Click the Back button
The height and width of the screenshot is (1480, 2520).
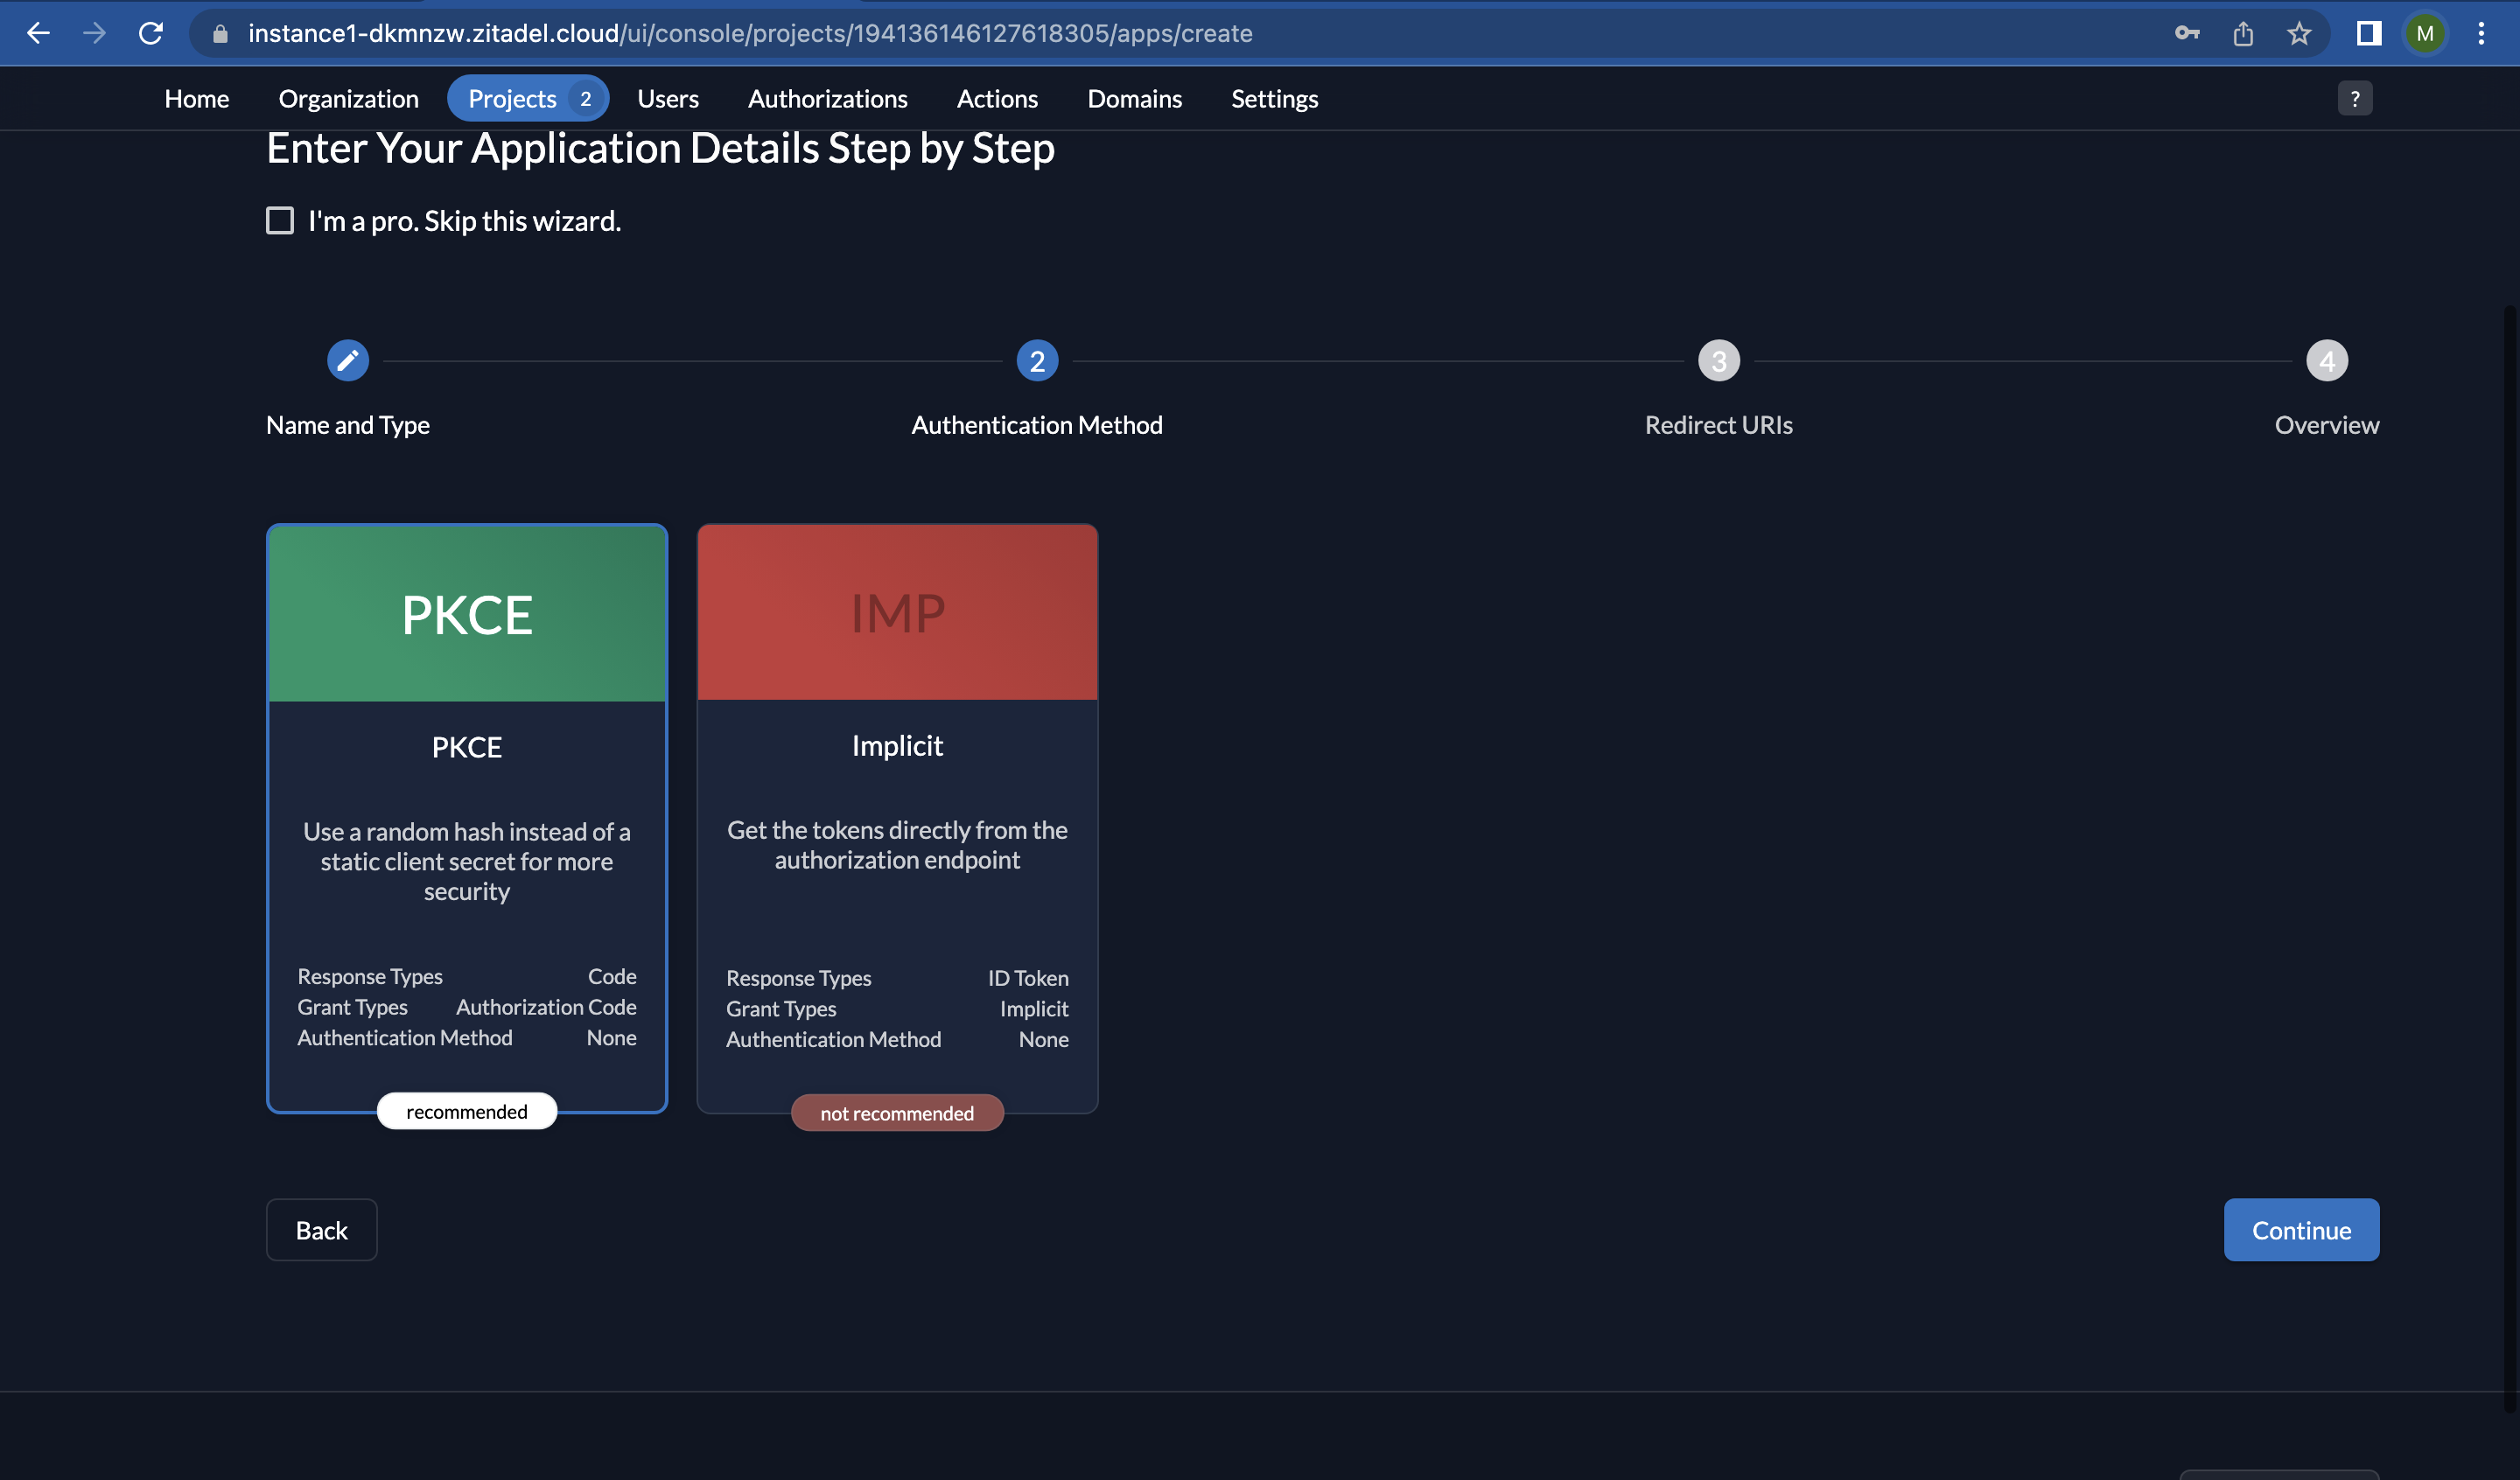tap(321, 1229)
